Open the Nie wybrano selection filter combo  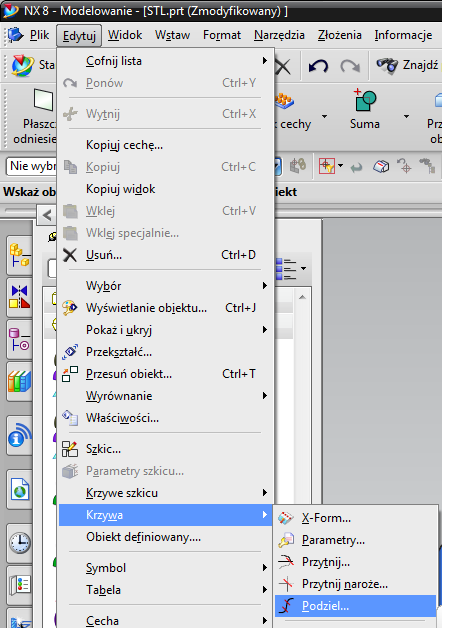coord(32,166)
